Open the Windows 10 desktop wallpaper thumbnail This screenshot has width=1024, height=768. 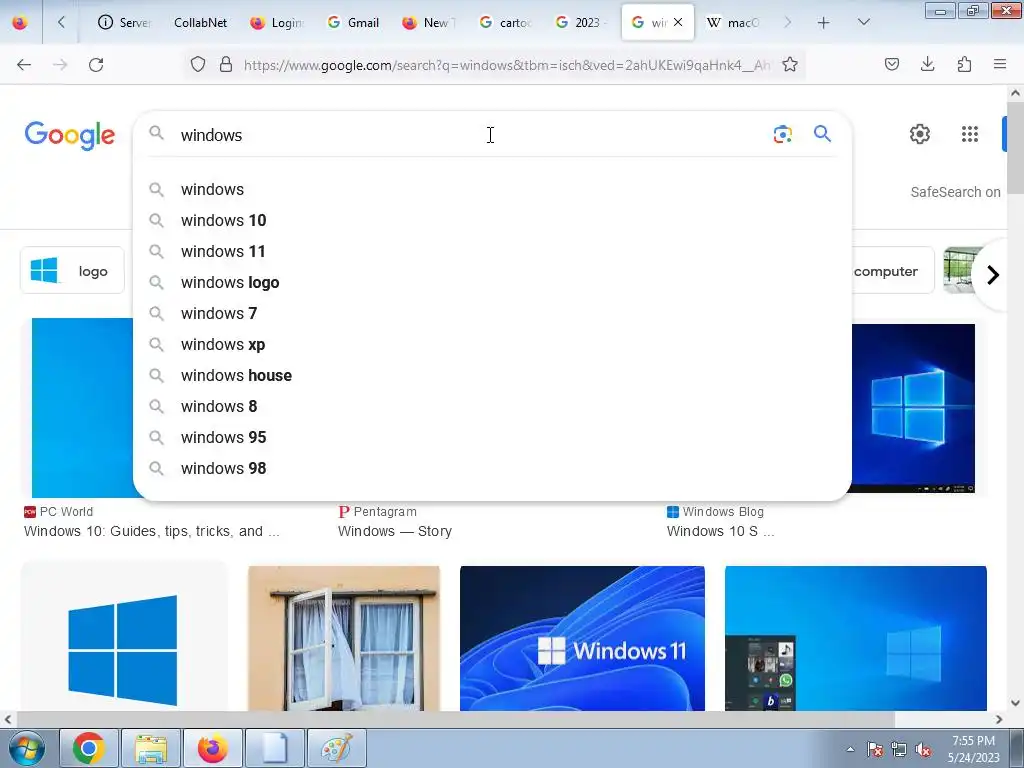pos(913,408)
